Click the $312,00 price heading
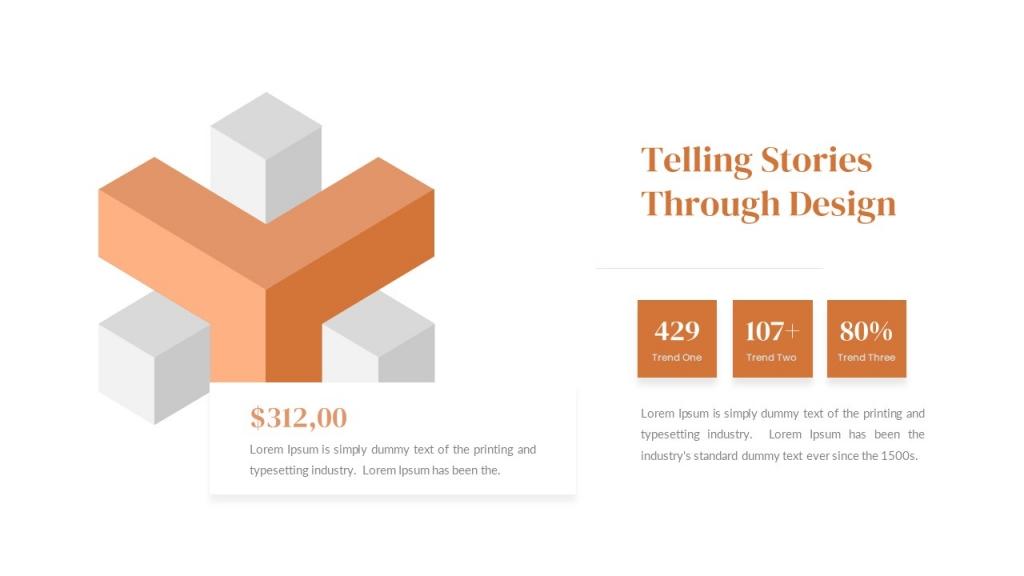The width and height of the screenshot is (1024, 576). tap(299, 417)
